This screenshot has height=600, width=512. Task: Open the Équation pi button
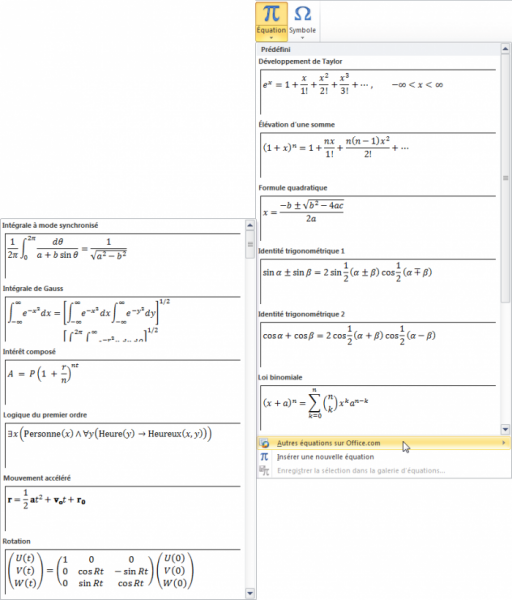tap(271, 18)
